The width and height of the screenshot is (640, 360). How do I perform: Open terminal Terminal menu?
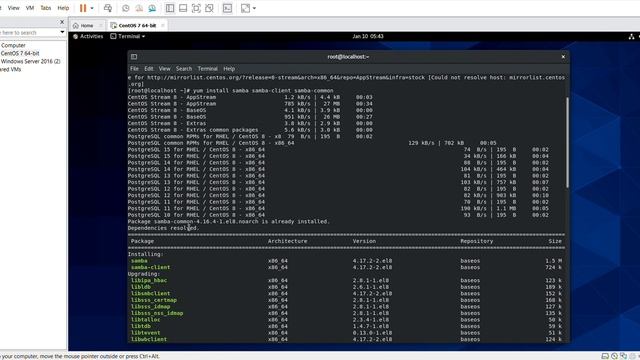click(x=207, y=69)
